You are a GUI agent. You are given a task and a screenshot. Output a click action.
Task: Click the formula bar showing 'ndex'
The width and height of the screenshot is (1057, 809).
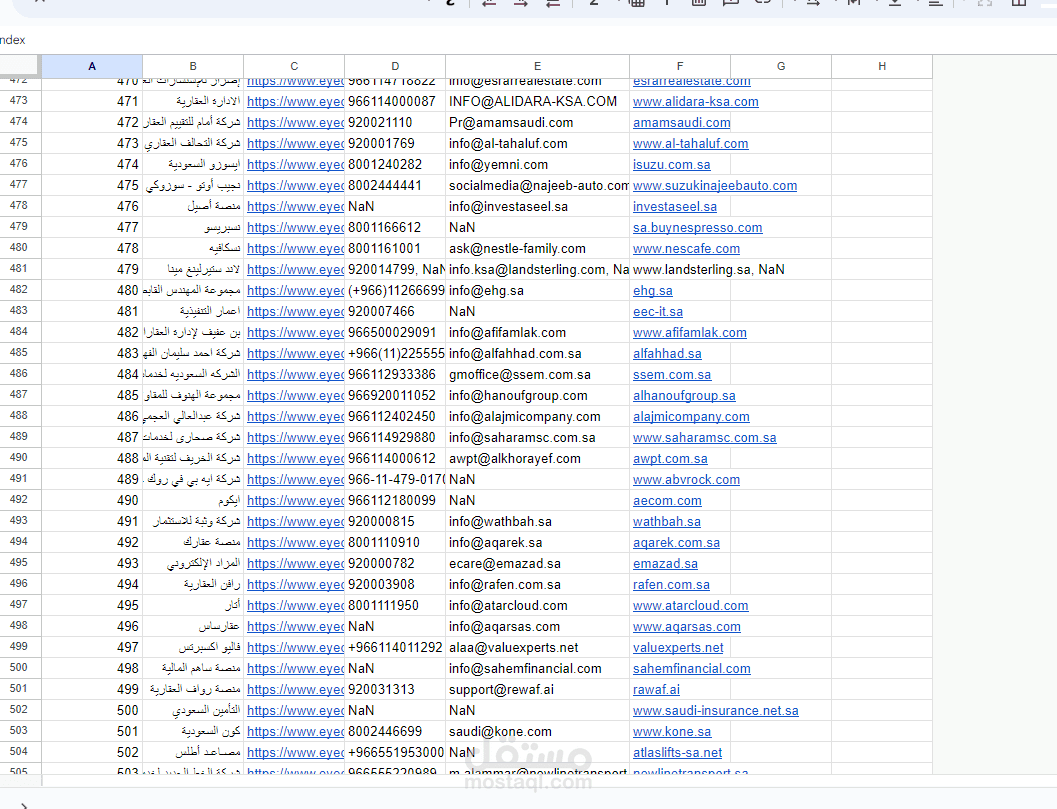[528, 40]
